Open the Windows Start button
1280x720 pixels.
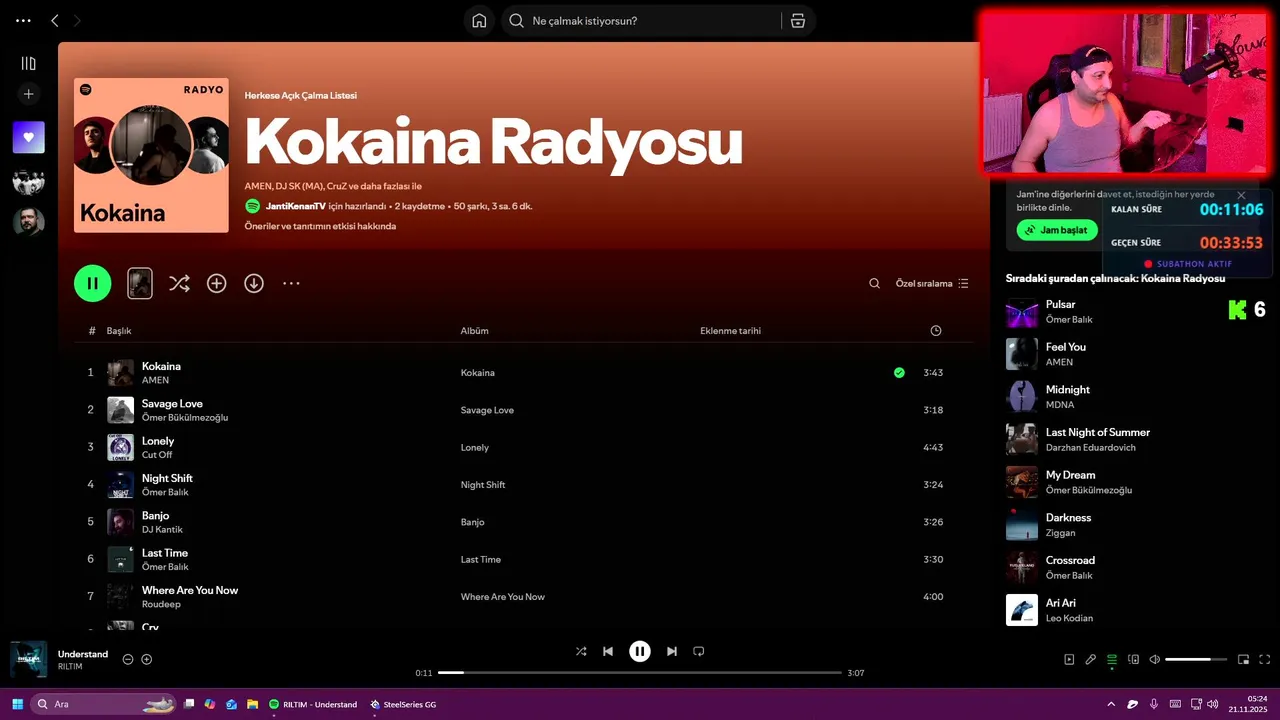coord(17,704)
